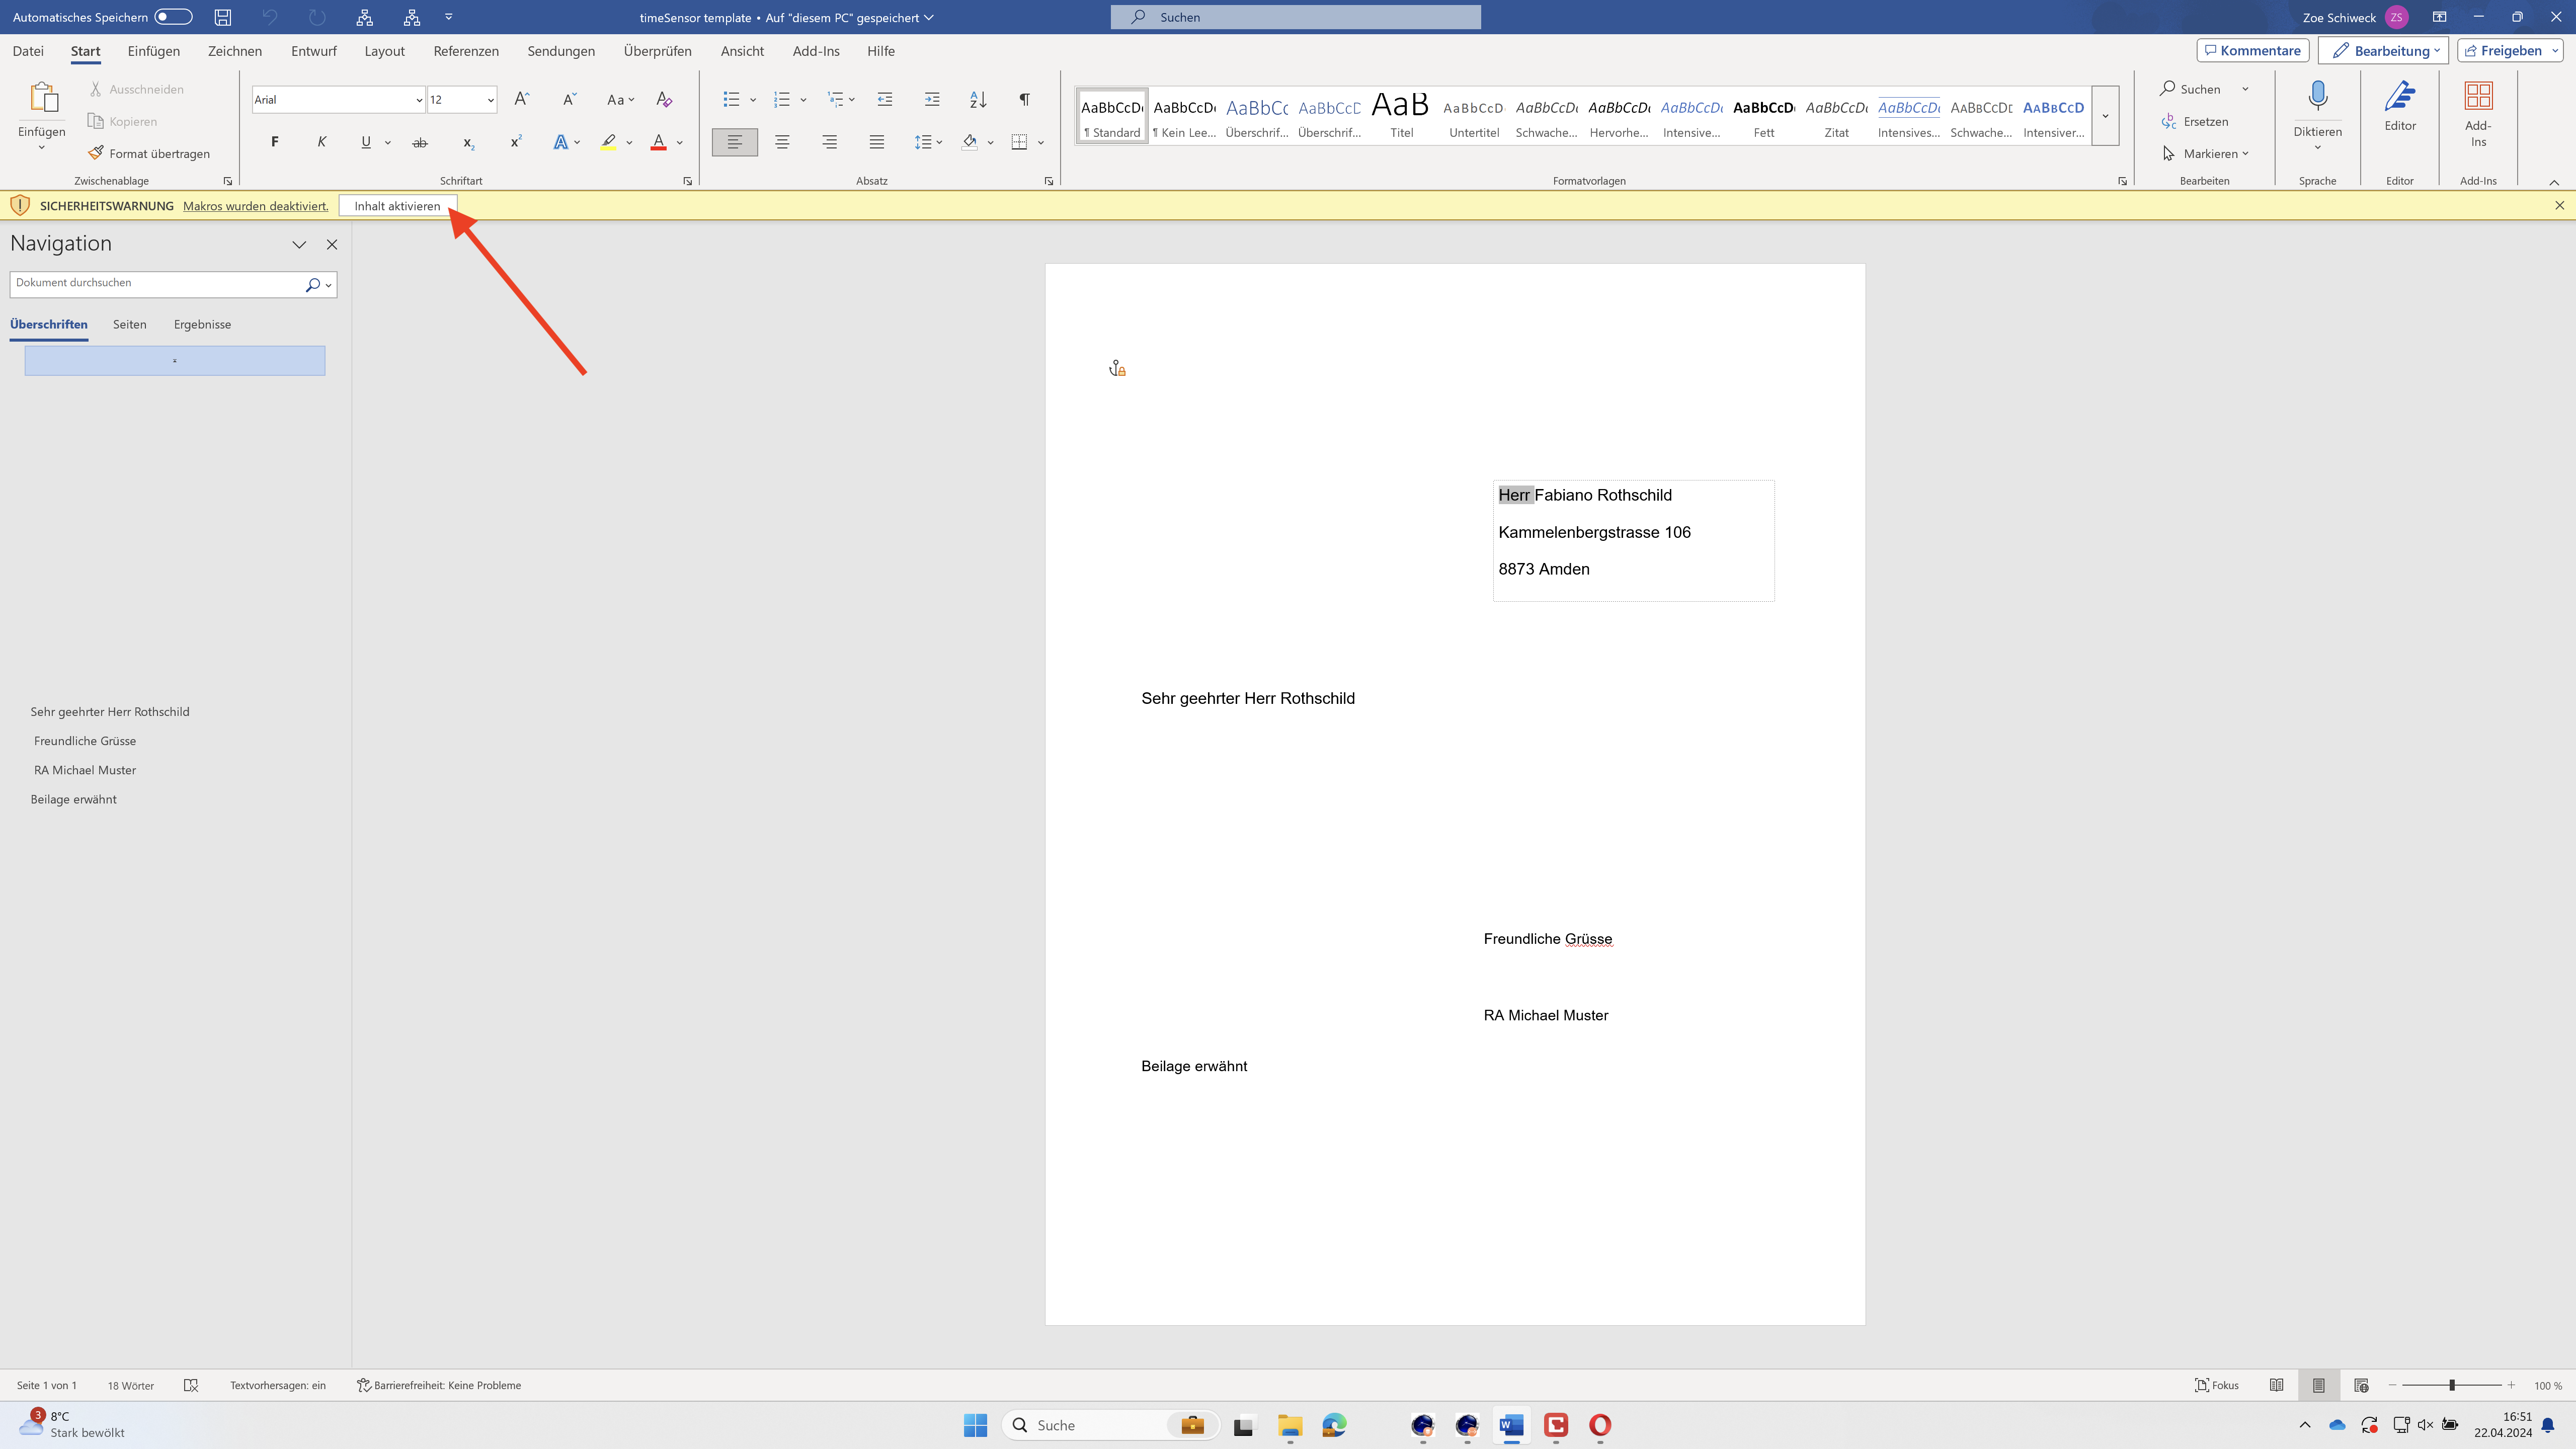Viewport: 2576px width, 1449px height.
Task: Click the bullet list icon
Action: pos(731,99)
